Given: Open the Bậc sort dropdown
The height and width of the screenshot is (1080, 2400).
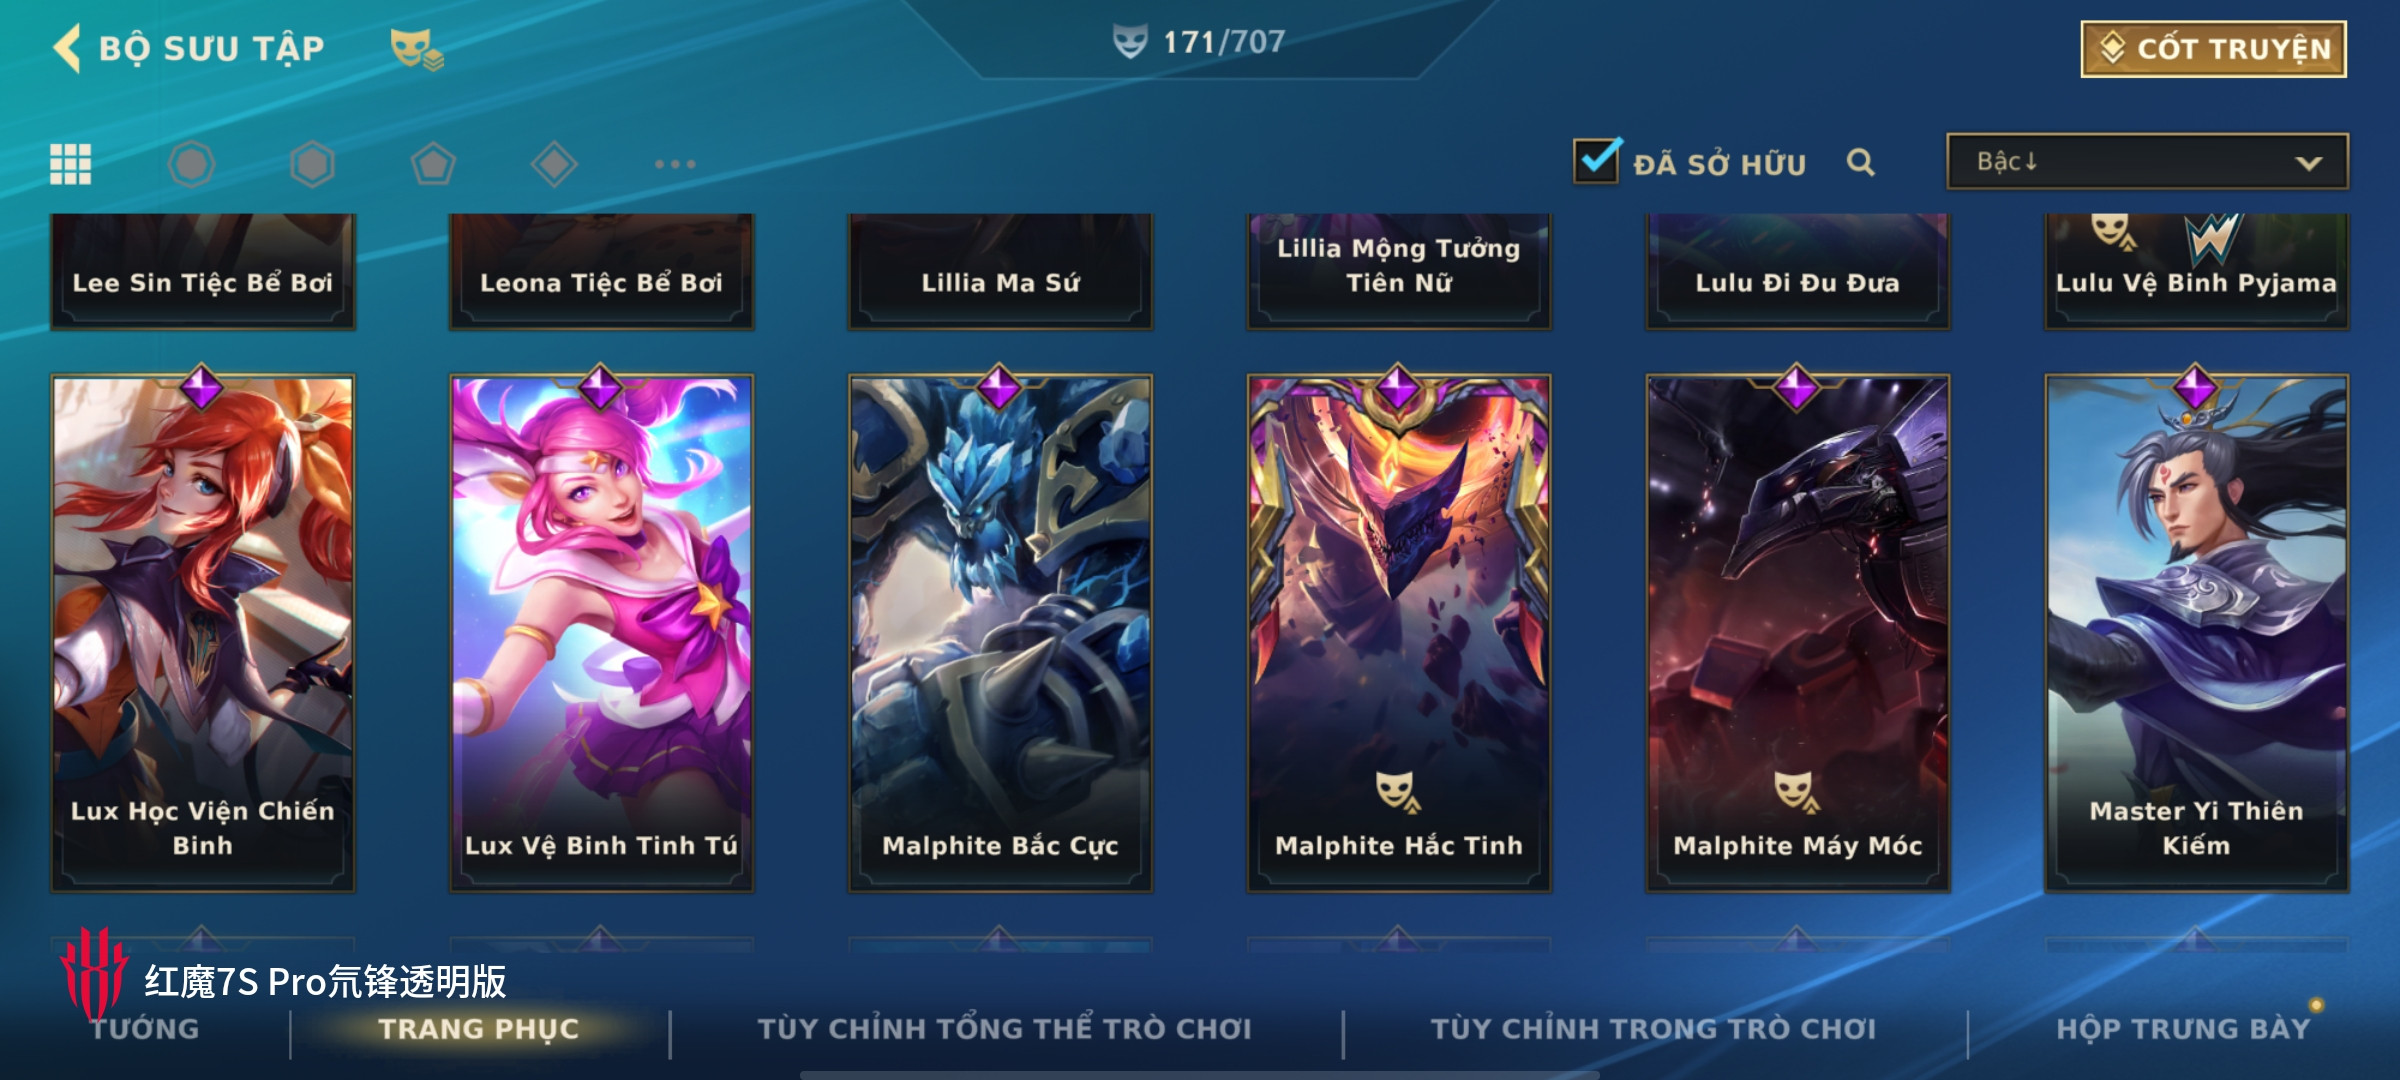Looking at the screenshot, I should coord(2147,162).
